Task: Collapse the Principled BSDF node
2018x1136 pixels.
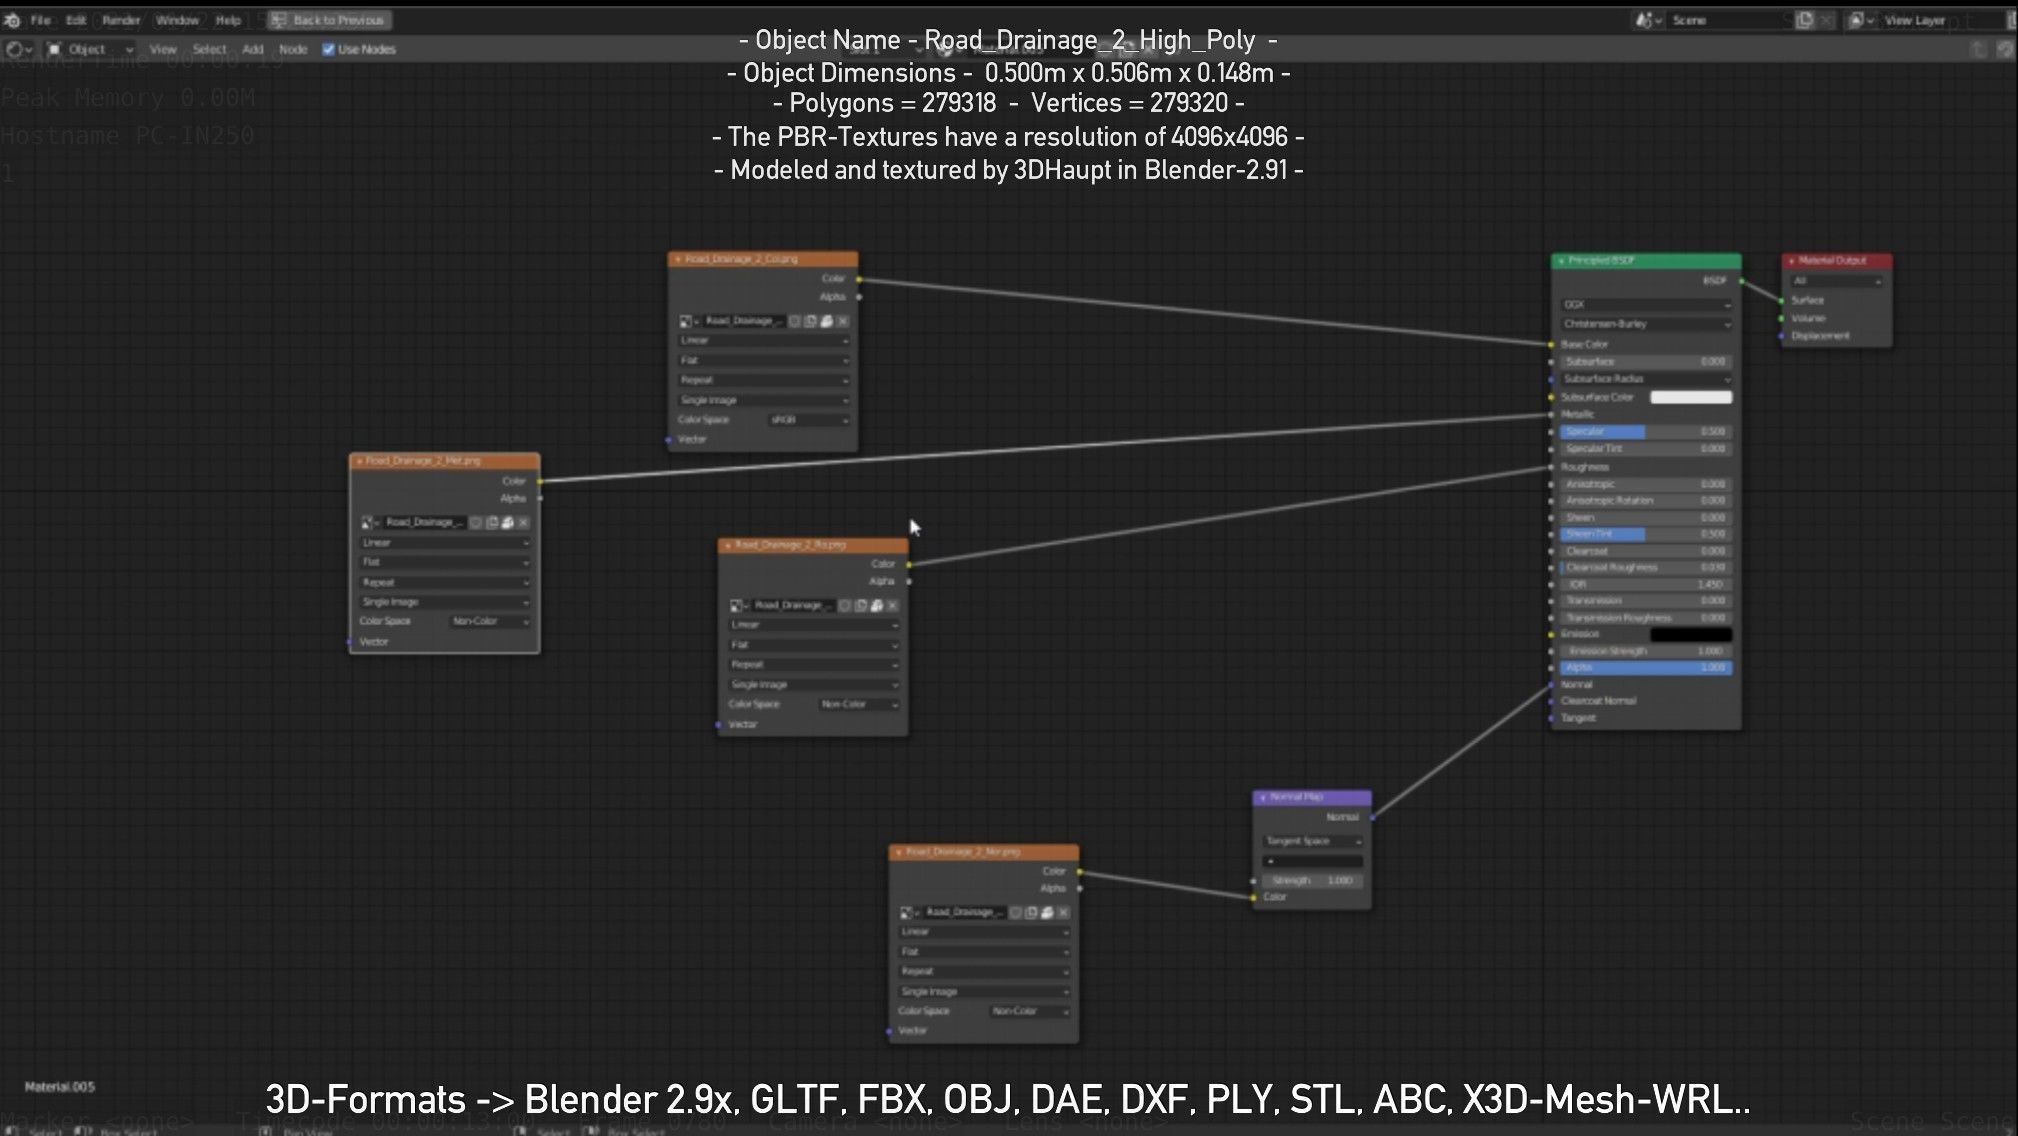Action: [1561, 261]
